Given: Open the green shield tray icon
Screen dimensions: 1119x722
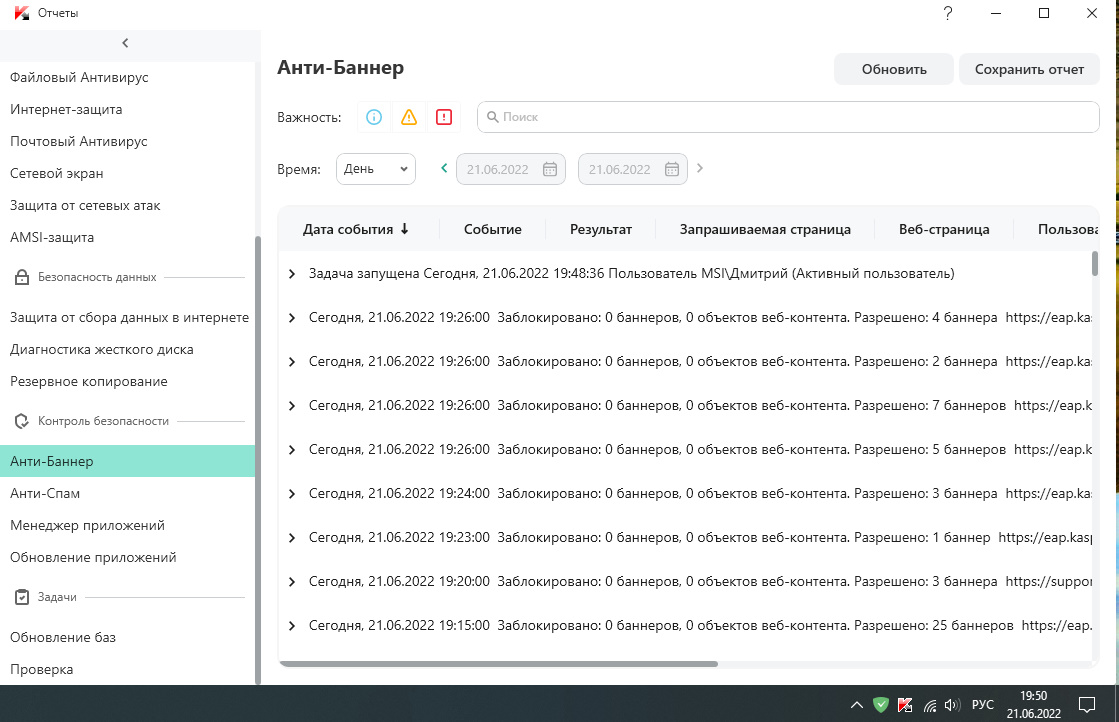Looking at the screenshot, I should click(881, 705).
